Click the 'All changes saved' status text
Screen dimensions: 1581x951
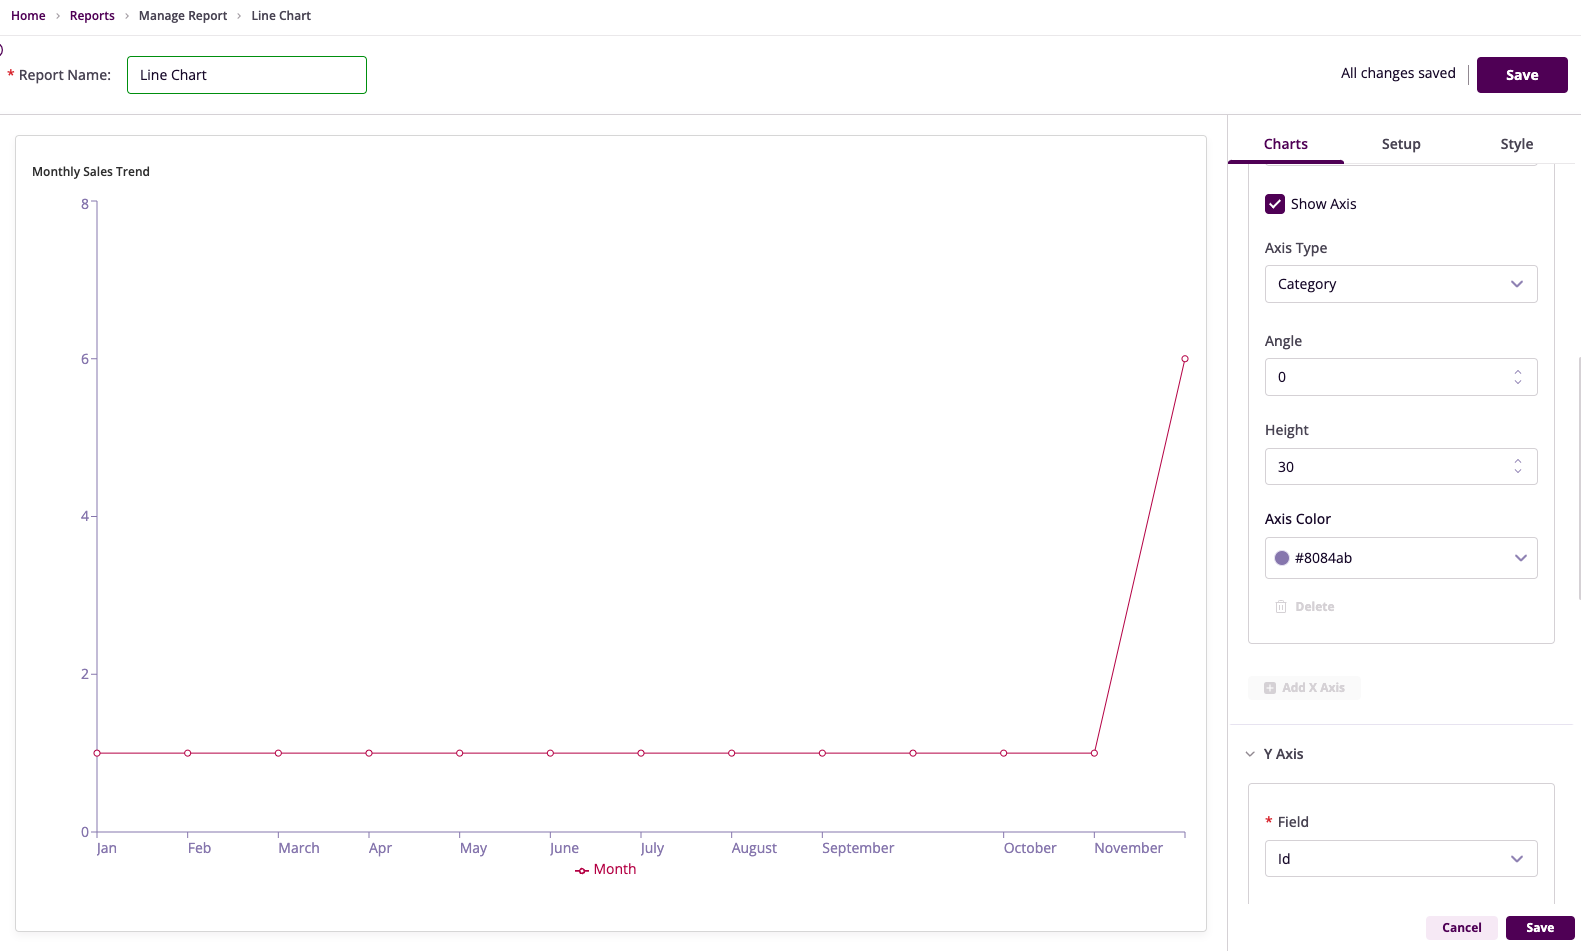click(x=1398, y=73)
